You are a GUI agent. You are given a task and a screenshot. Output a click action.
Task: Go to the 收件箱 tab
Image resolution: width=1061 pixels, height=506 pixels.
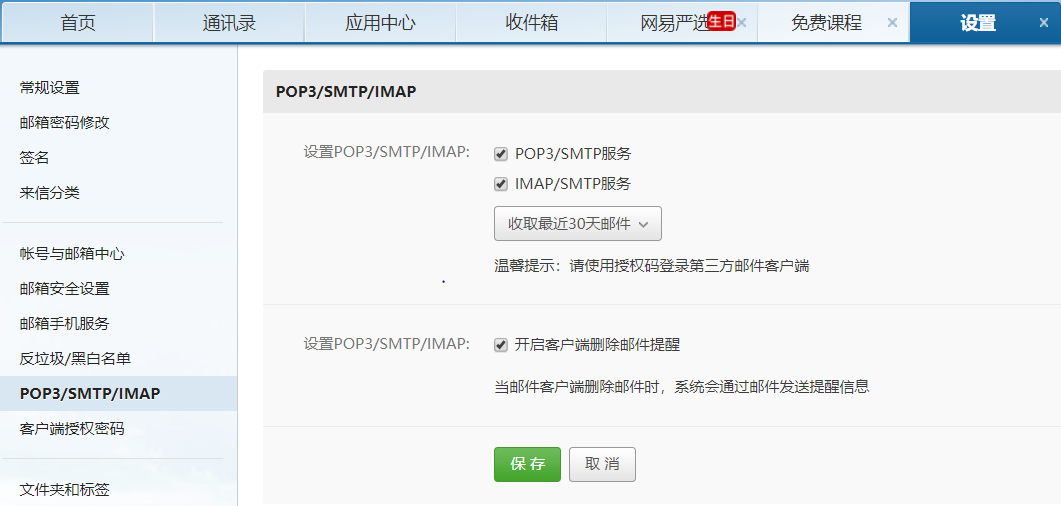(x=531, y=22)
